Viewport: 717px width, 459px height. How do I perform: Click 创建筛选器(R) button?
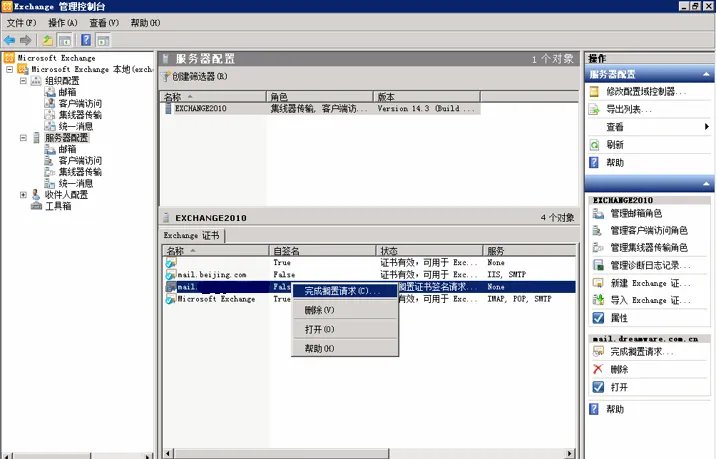tap(195, 76)
